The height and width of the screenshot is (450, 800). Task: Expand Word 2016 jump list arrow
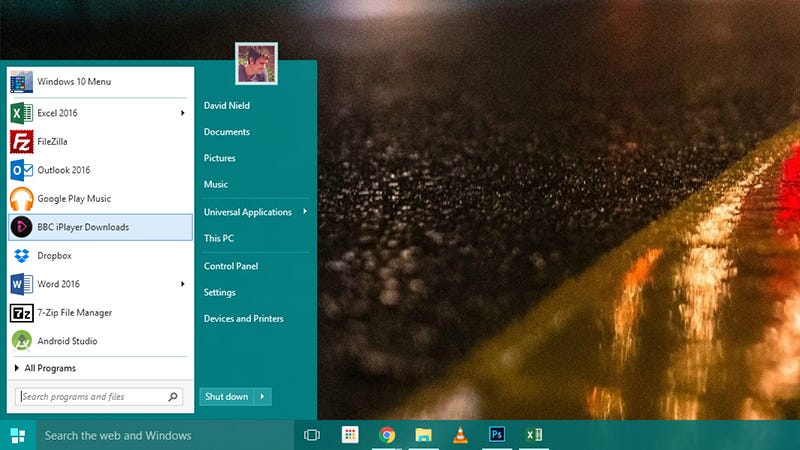pyautogui.click(x=182, y=284)
